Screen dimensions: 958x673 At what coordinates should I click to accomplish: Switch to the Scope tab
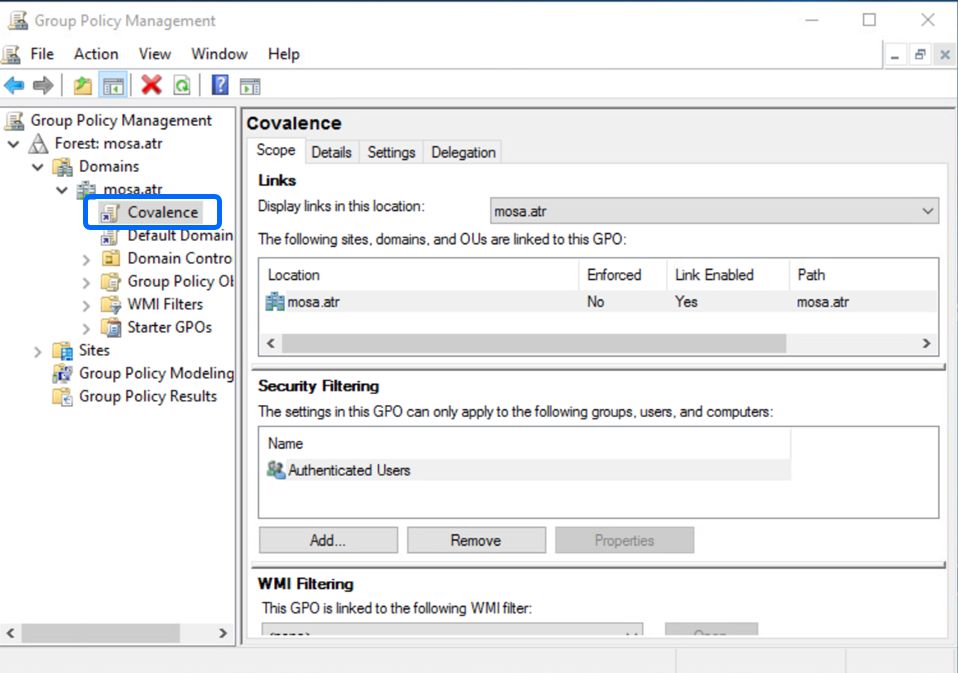pyautogui.click(x=276, y=150)
